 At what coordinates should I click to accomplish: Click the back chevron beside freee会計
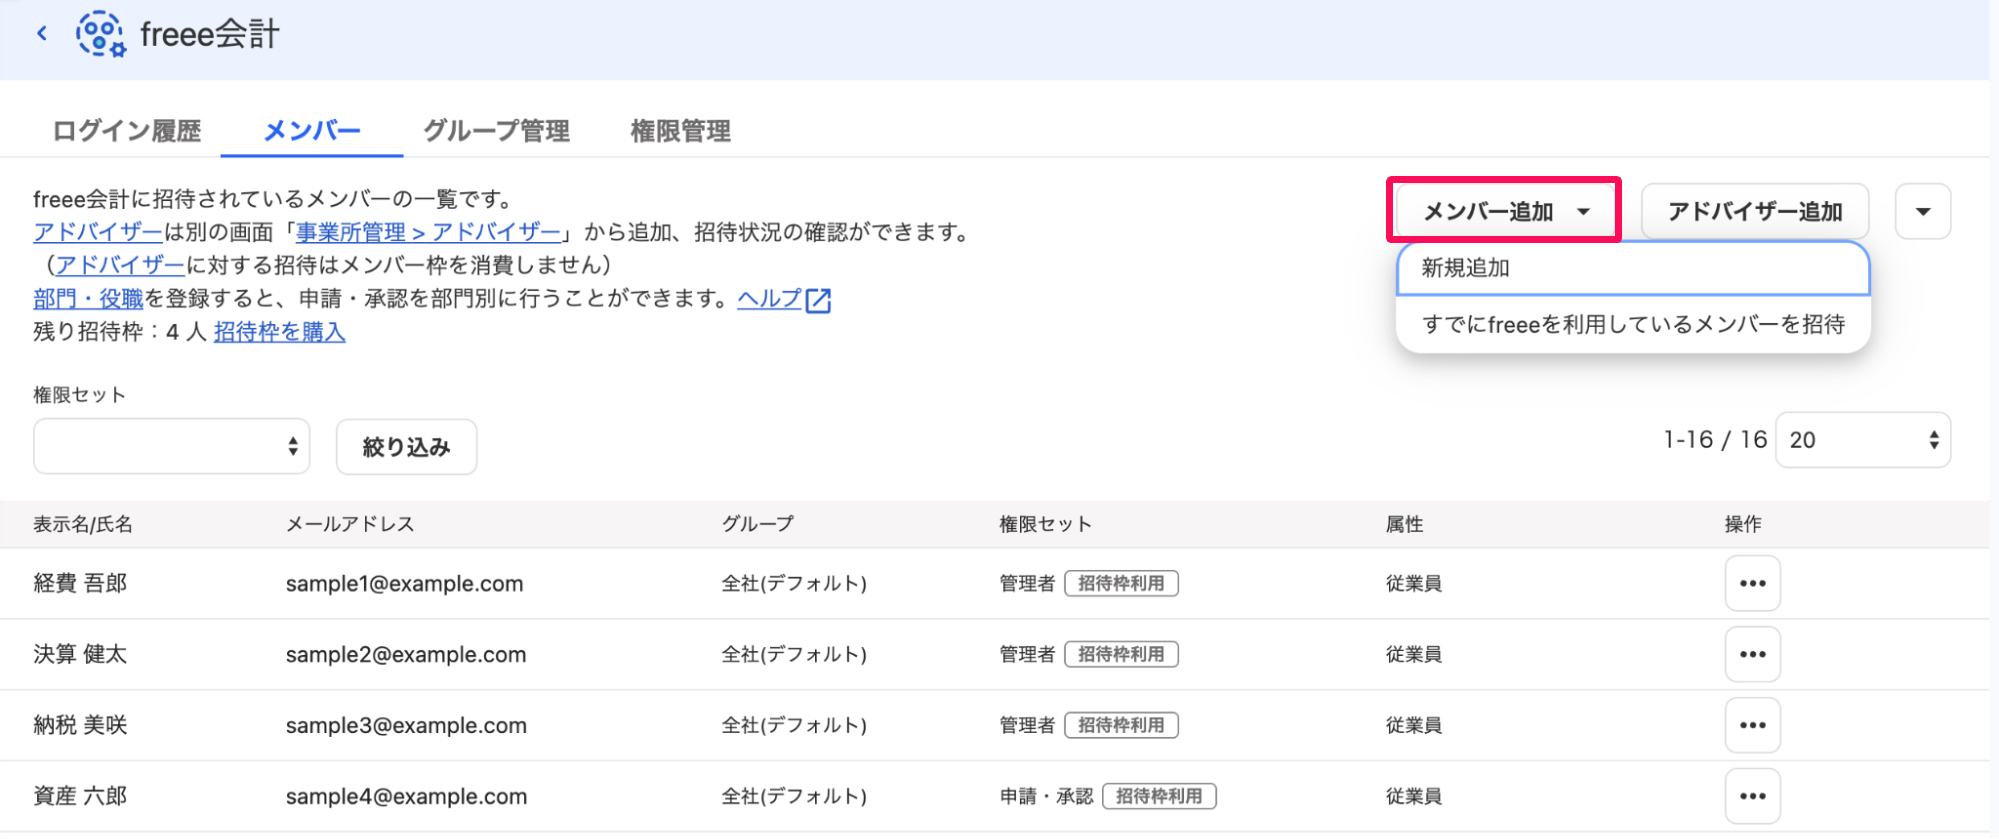pos(42,33)
